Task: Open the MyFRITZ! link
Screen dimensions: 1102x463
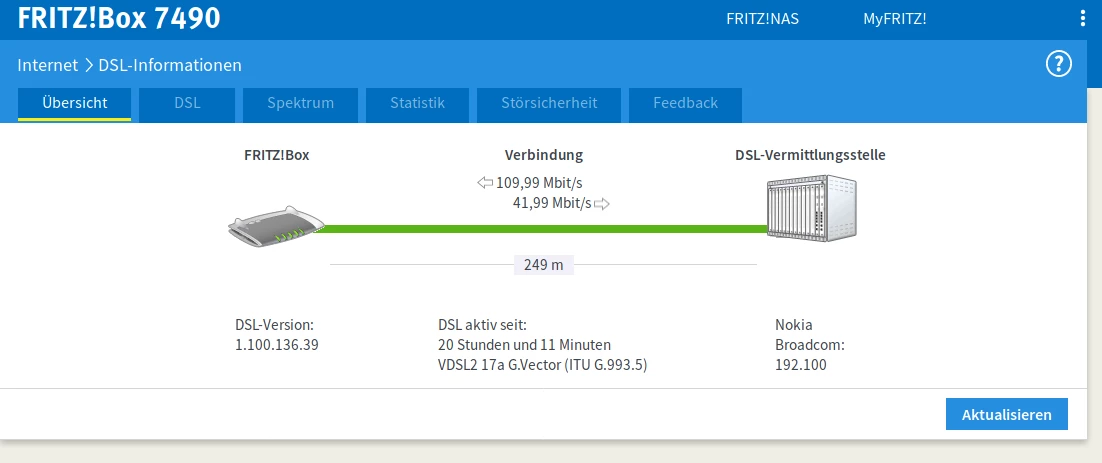Action: click(895, 19)
